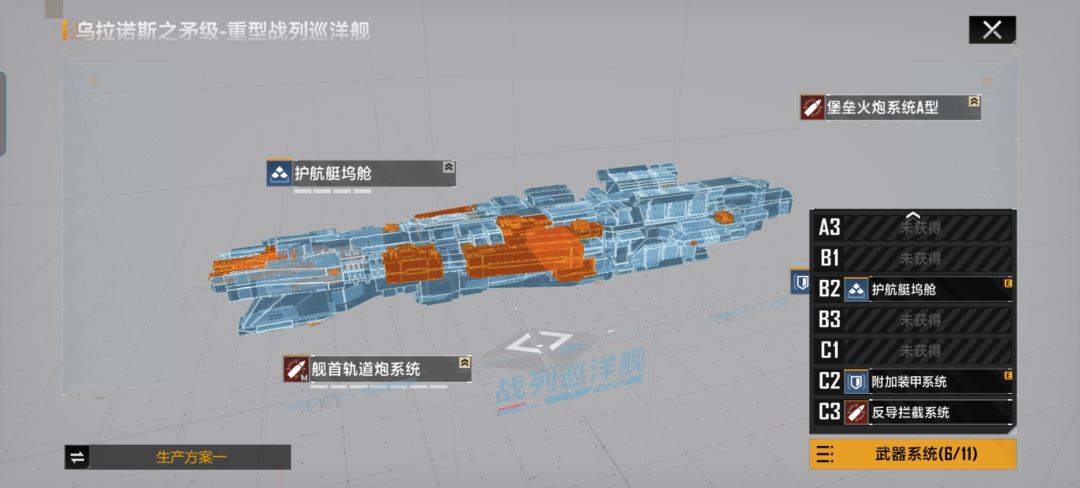Viewport: 1080px width, 488px height.
Task: Switch production plan via swap arrows icon
Action: pyautogui.click(x=78, y=457)
